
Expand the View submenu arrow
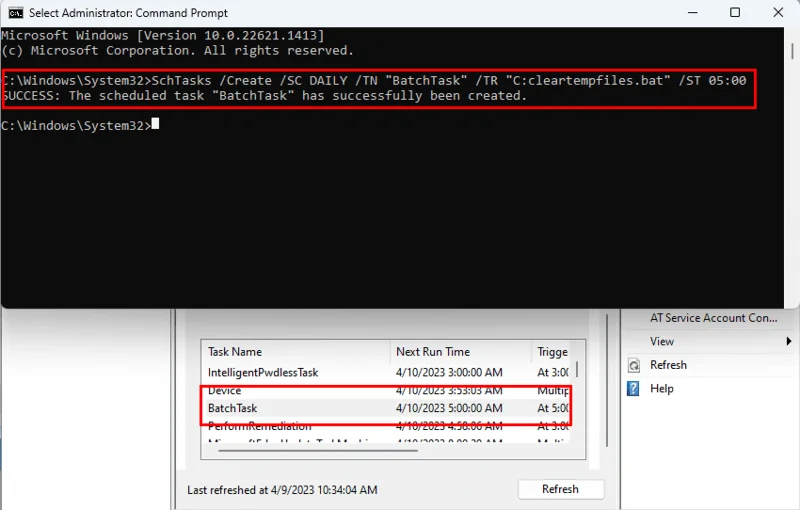pos(789,341)
